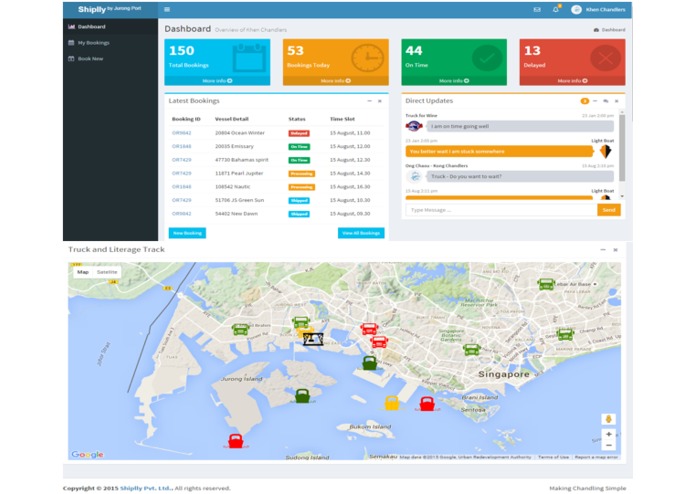Screen dimensions: 695x494
Task: Open booking ID for 47730 Bahamas spirit
Action: coord(182,160)
